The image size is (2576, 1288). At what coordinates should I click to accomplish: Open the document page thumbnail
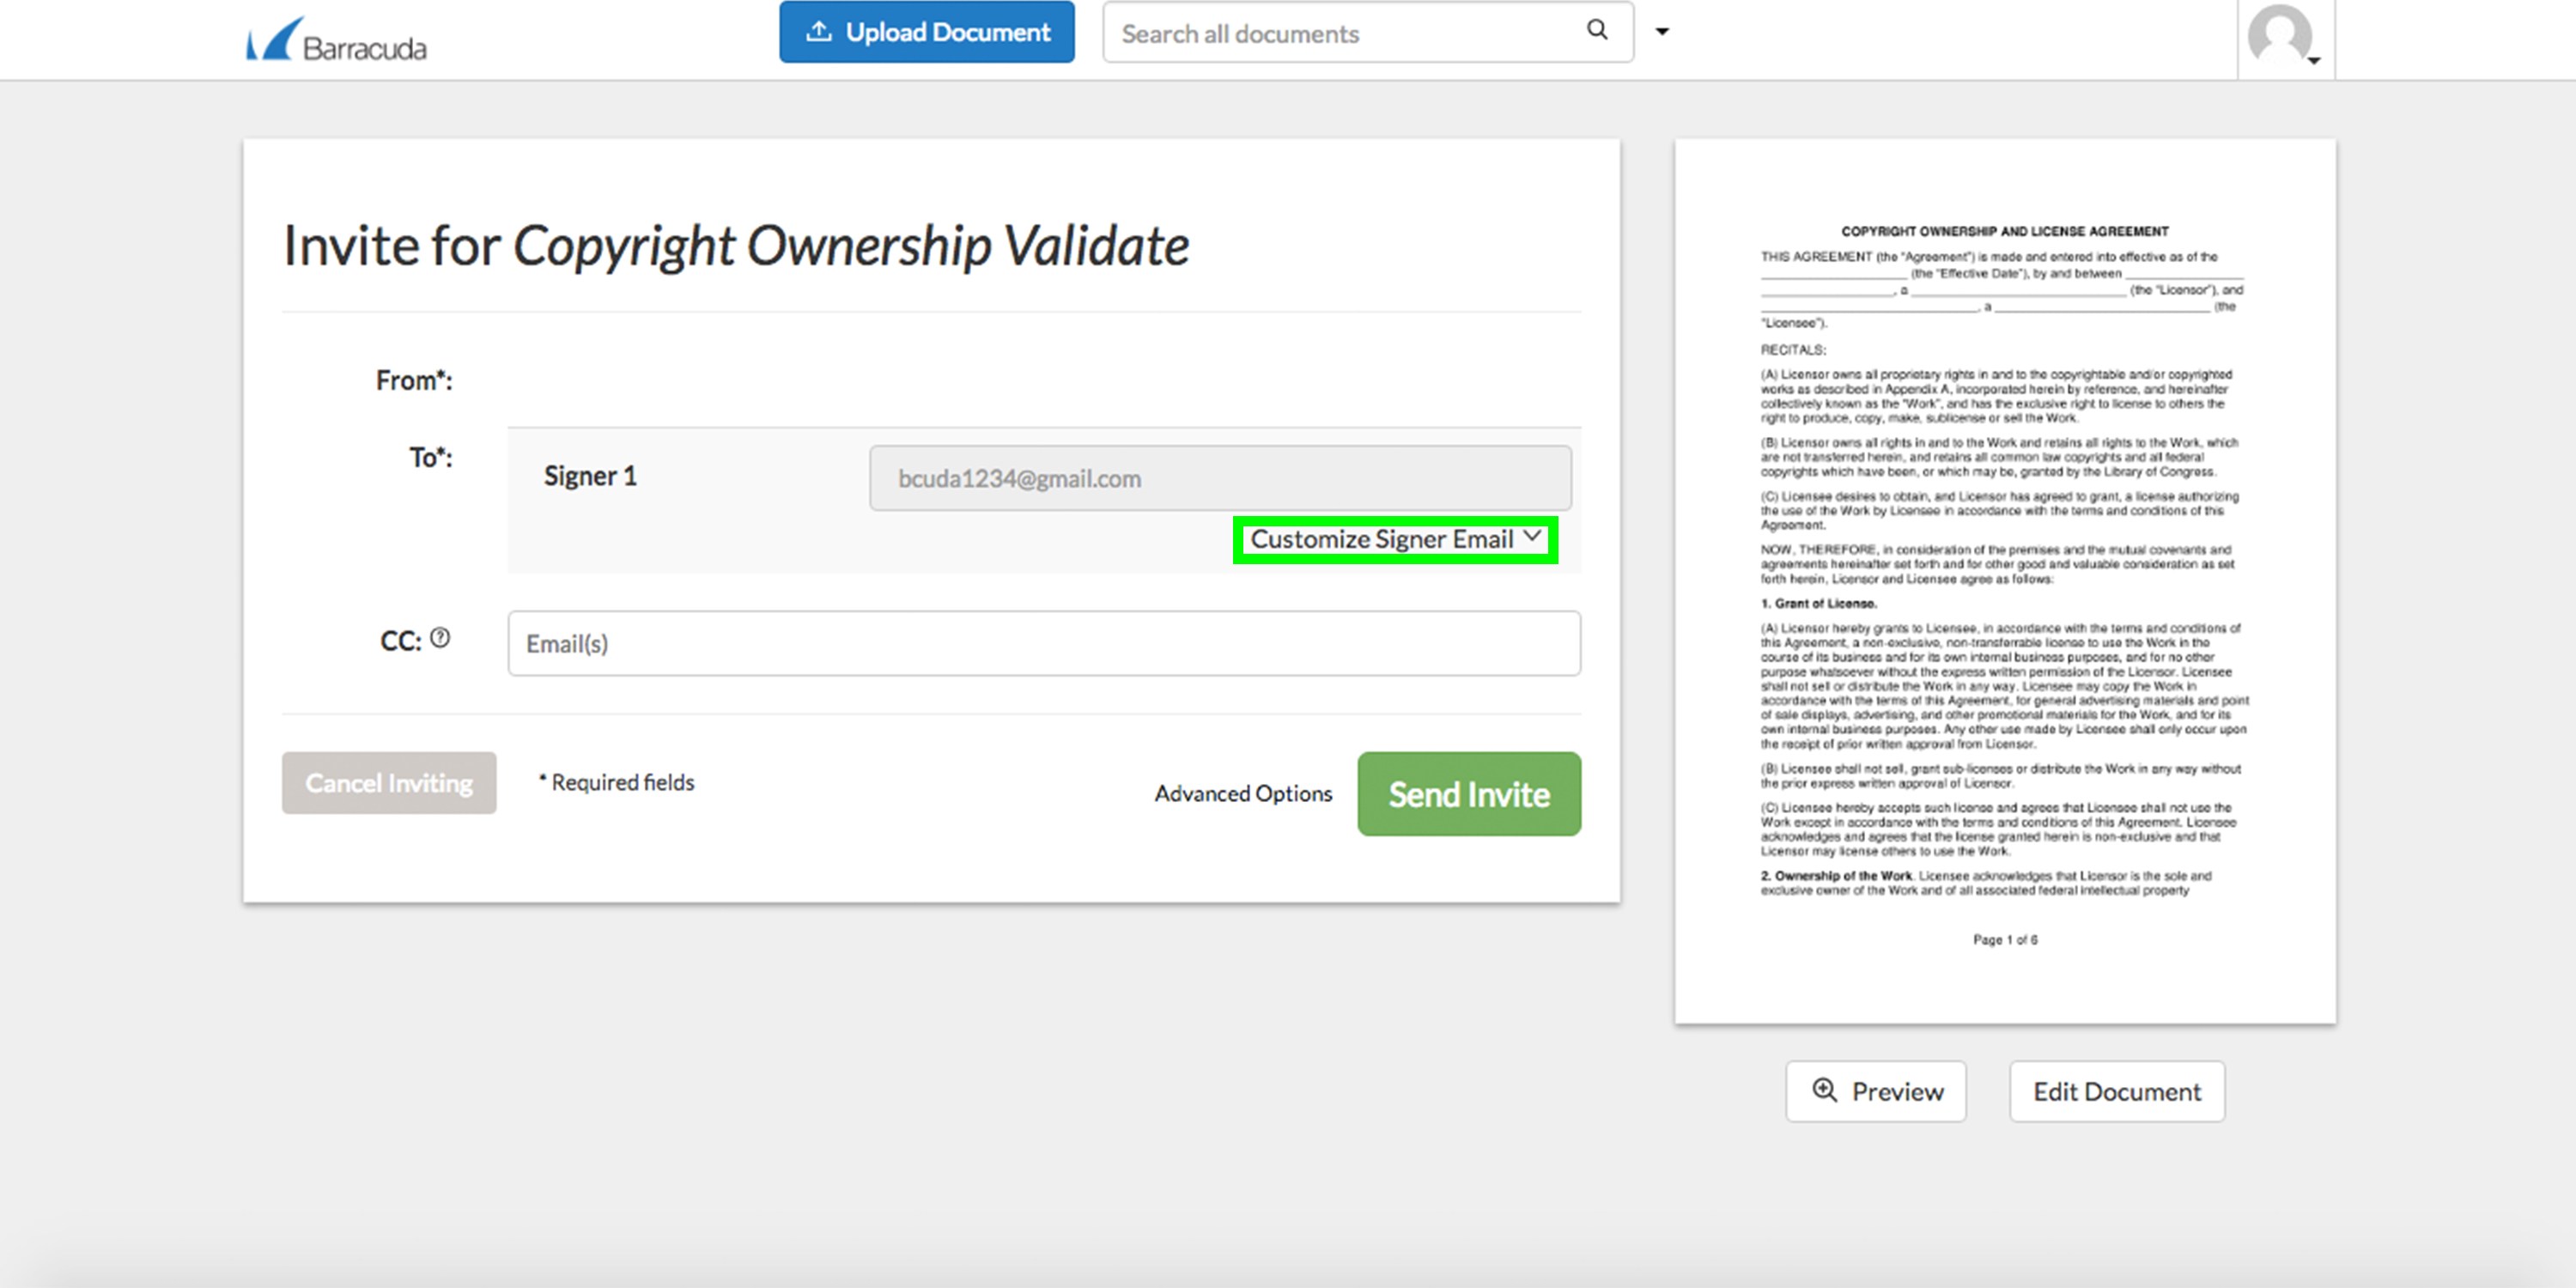2004,580
